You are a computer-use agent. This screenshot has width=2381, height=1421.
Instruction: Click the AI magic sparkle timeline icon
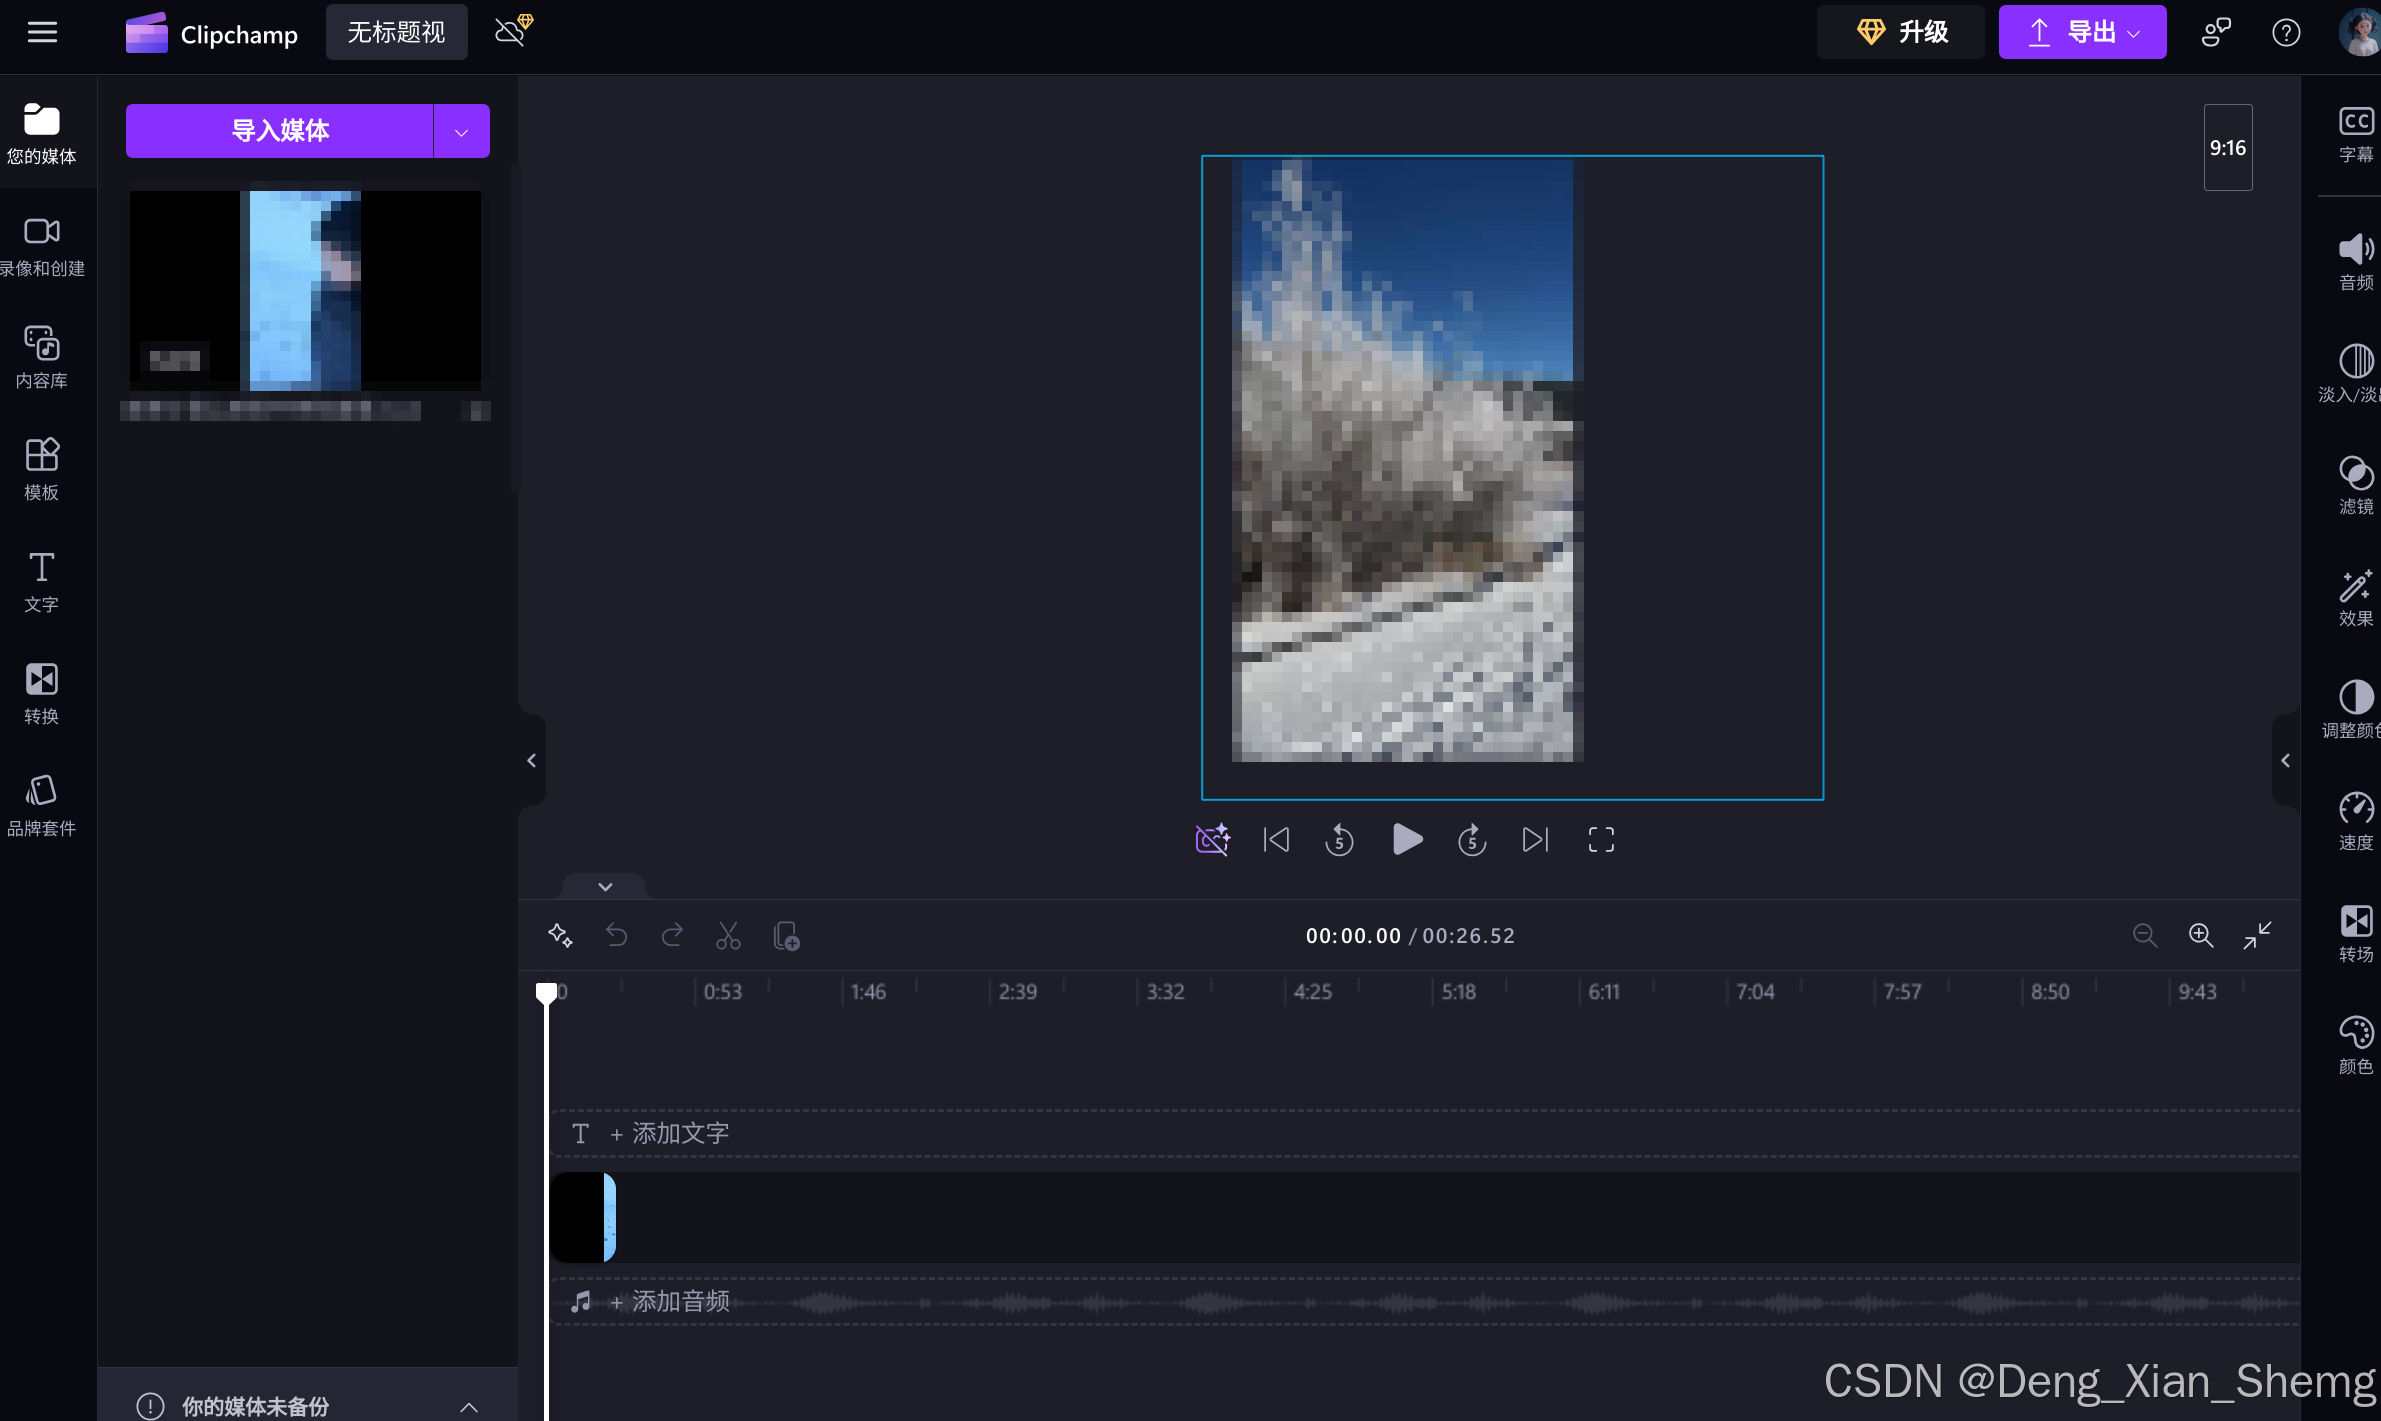pos(560,936)
